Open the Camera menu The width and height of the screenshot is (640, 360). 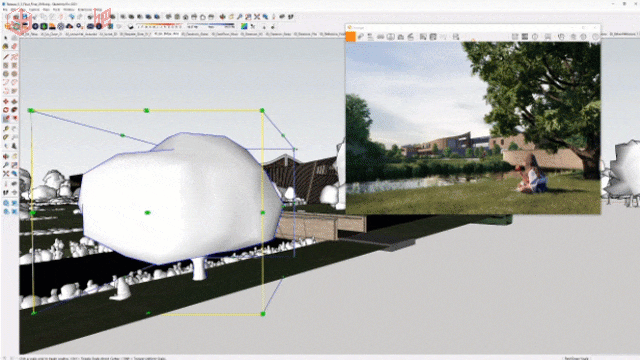click(x=34, y=9)
